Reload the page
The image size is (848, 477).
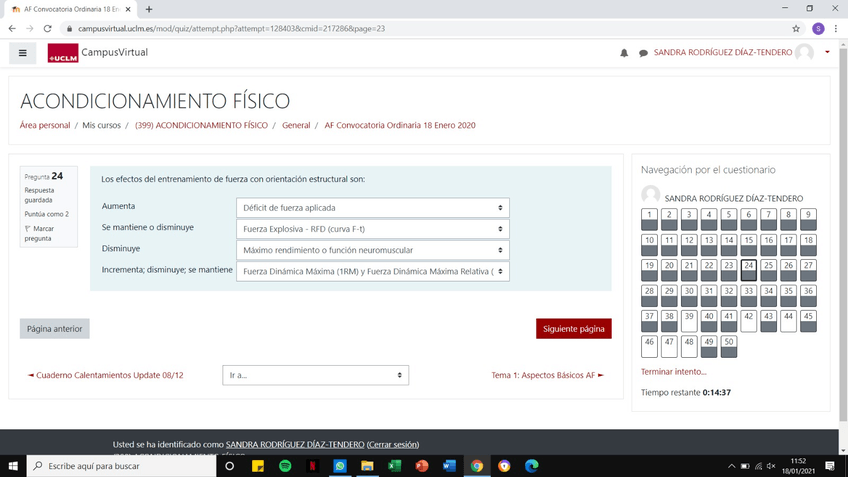point(48,29)
